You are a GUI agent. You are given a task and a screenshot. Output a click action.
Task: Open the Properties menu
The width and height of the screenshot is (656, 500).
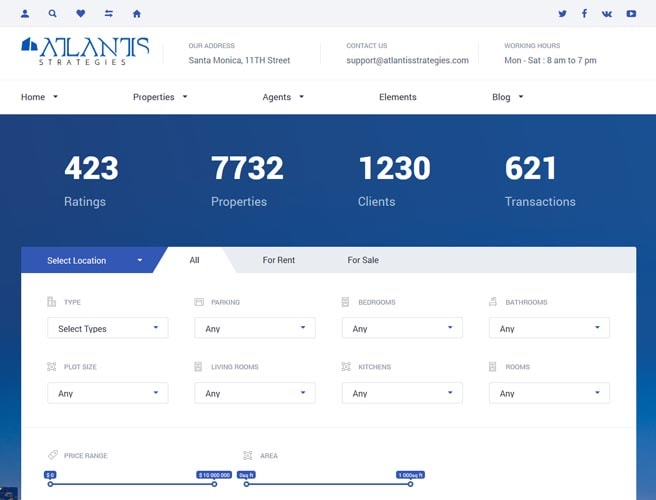[x=160, y=97]
